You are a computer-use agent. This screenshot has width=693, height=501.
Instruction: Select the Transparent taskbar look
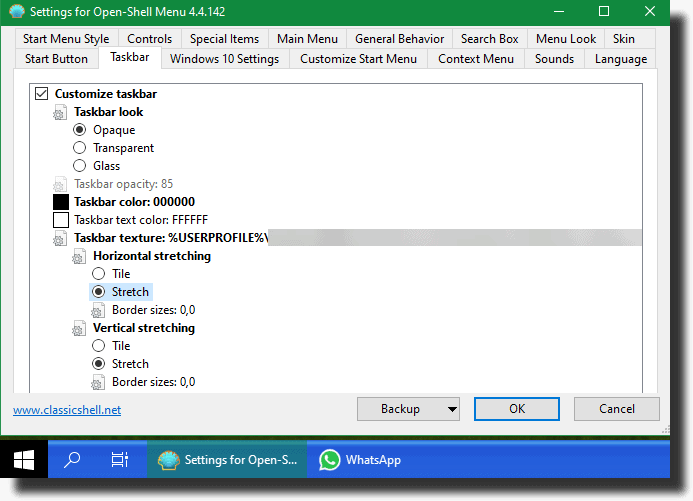(x=80, y=148)
